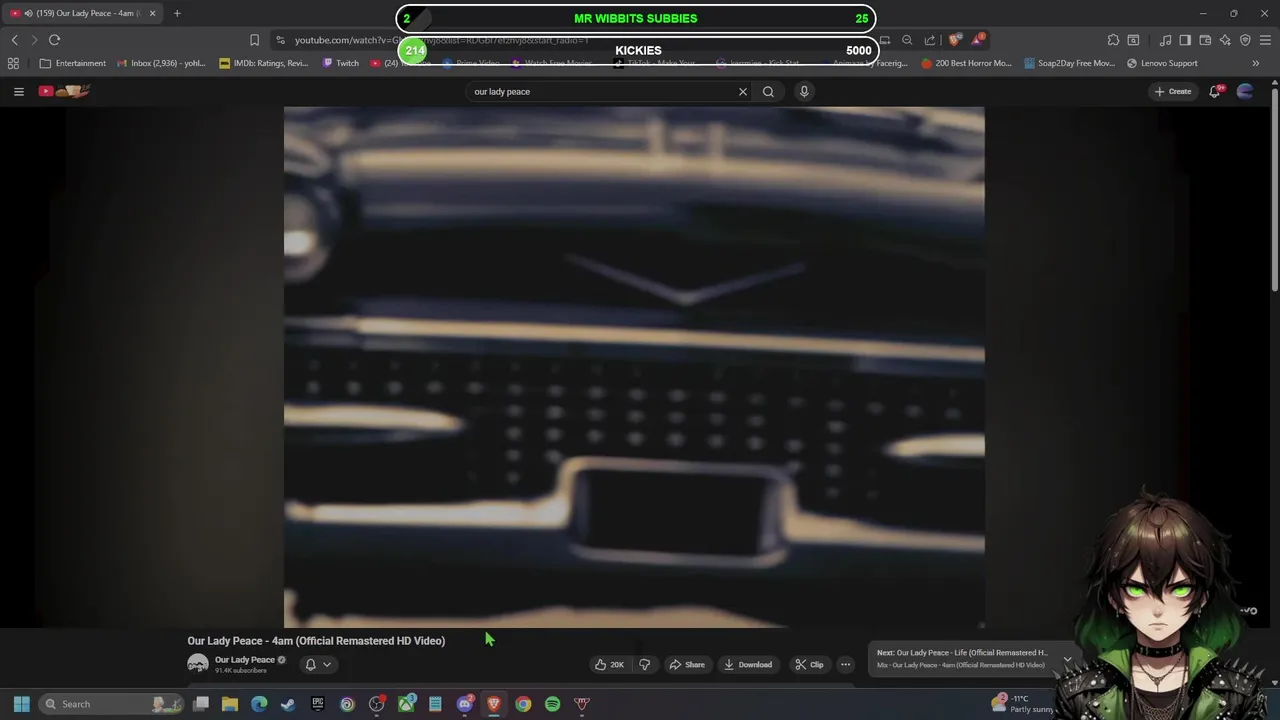Reload the page
The width and height of the screenshot is (1280, 720).
(x=54, y=40)
